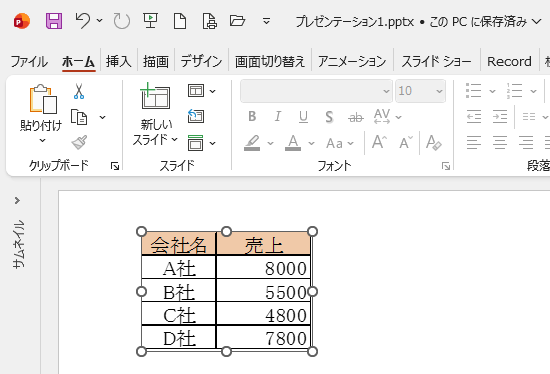Open the undo history dropdown arrow
Screen dimensions: 550x374
point(100,21)
